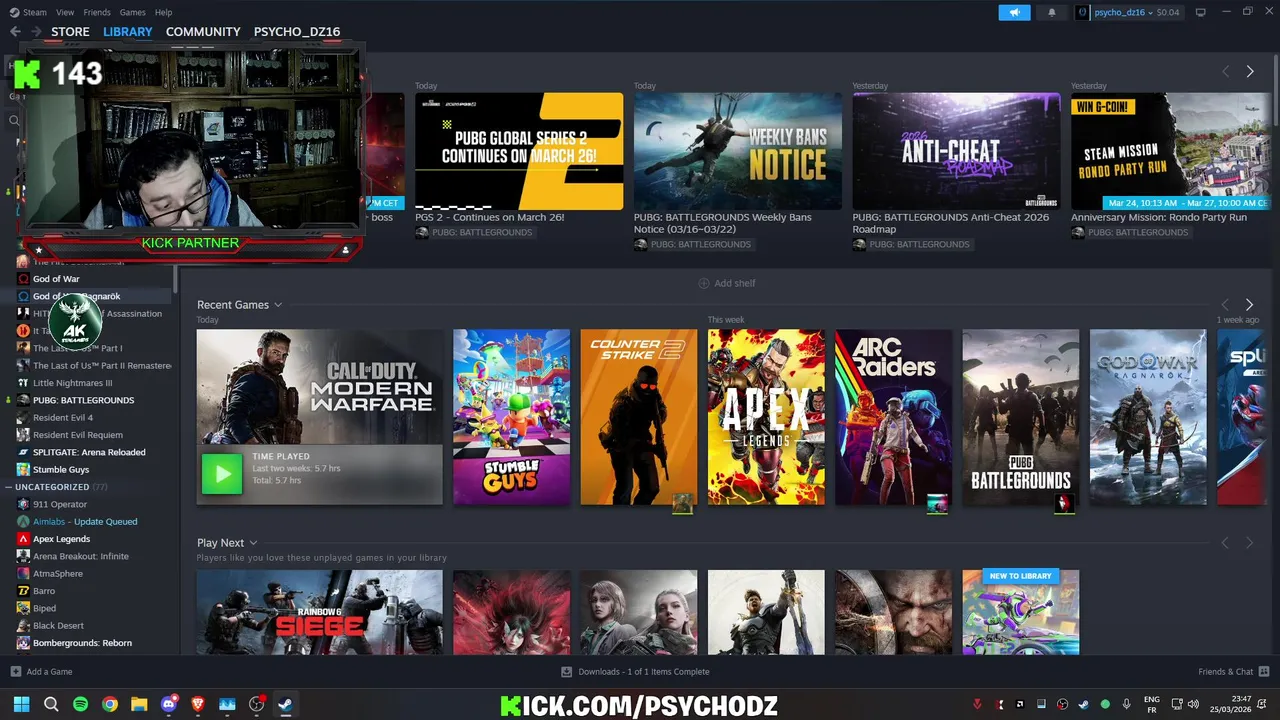Open ARC Raiders game tile
This screenshot has width=1280, height=720.
point(893,417)
